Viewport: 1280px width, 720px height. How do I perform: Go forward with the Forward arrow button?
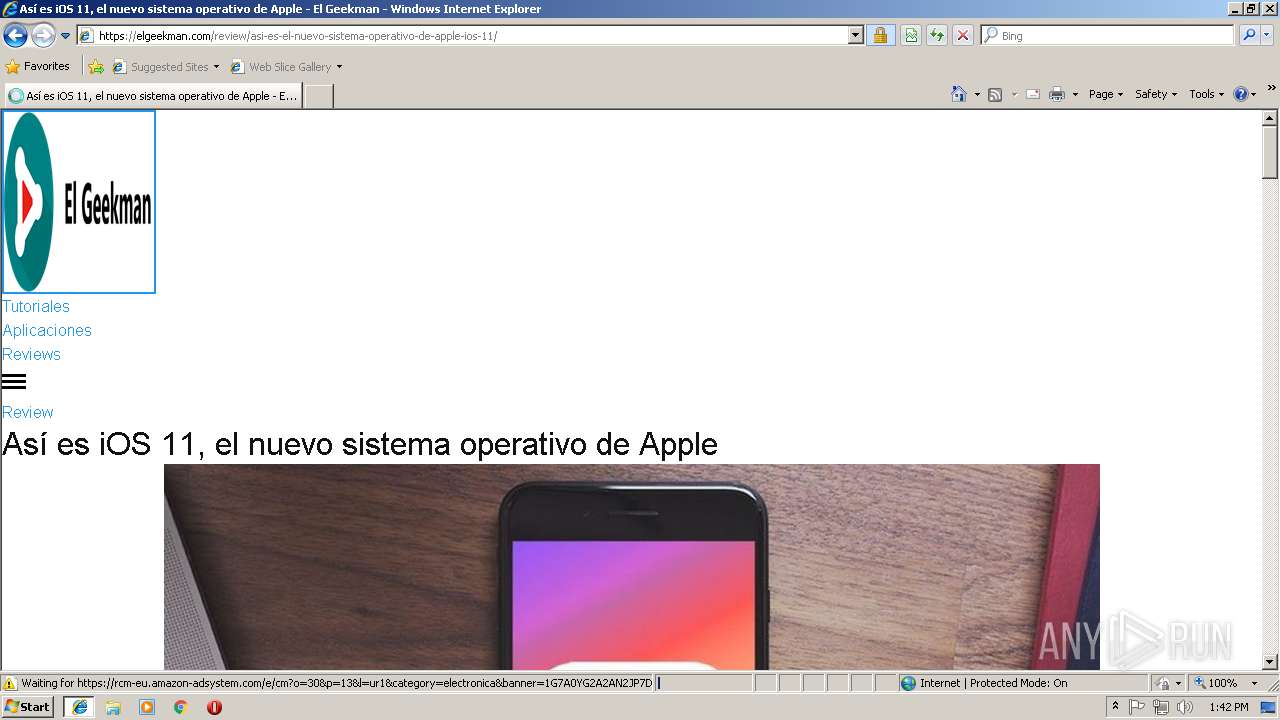[x=43, y=36]
